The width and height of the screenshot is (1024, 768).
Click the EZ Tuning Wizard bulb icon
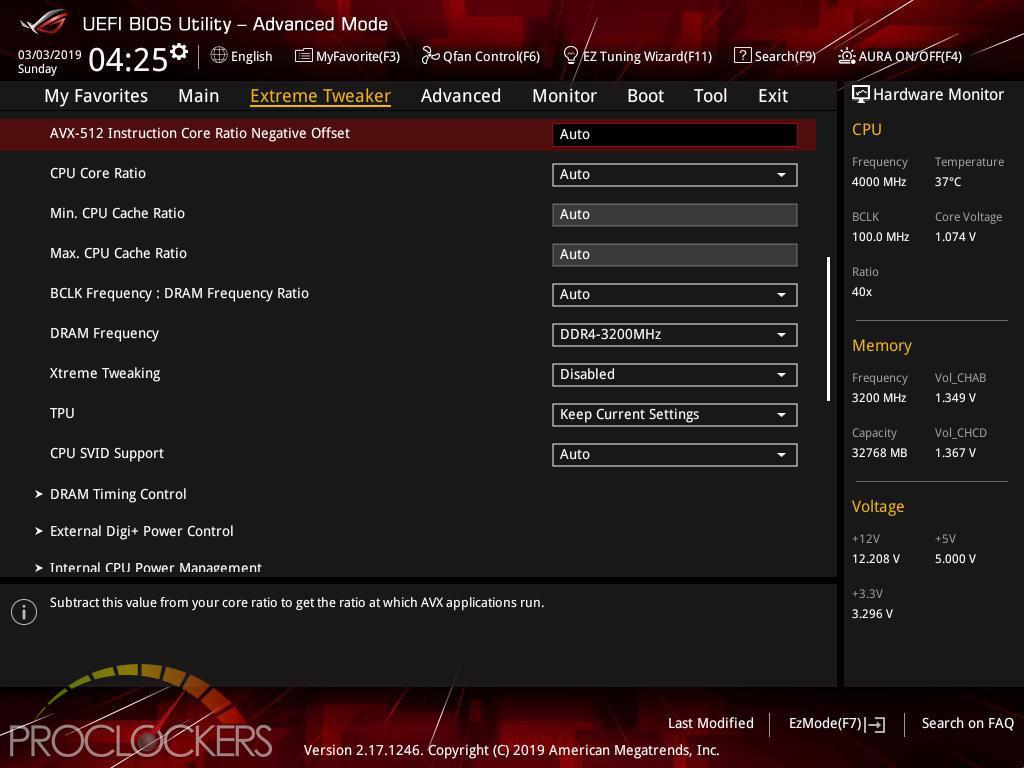pos(570,56)
